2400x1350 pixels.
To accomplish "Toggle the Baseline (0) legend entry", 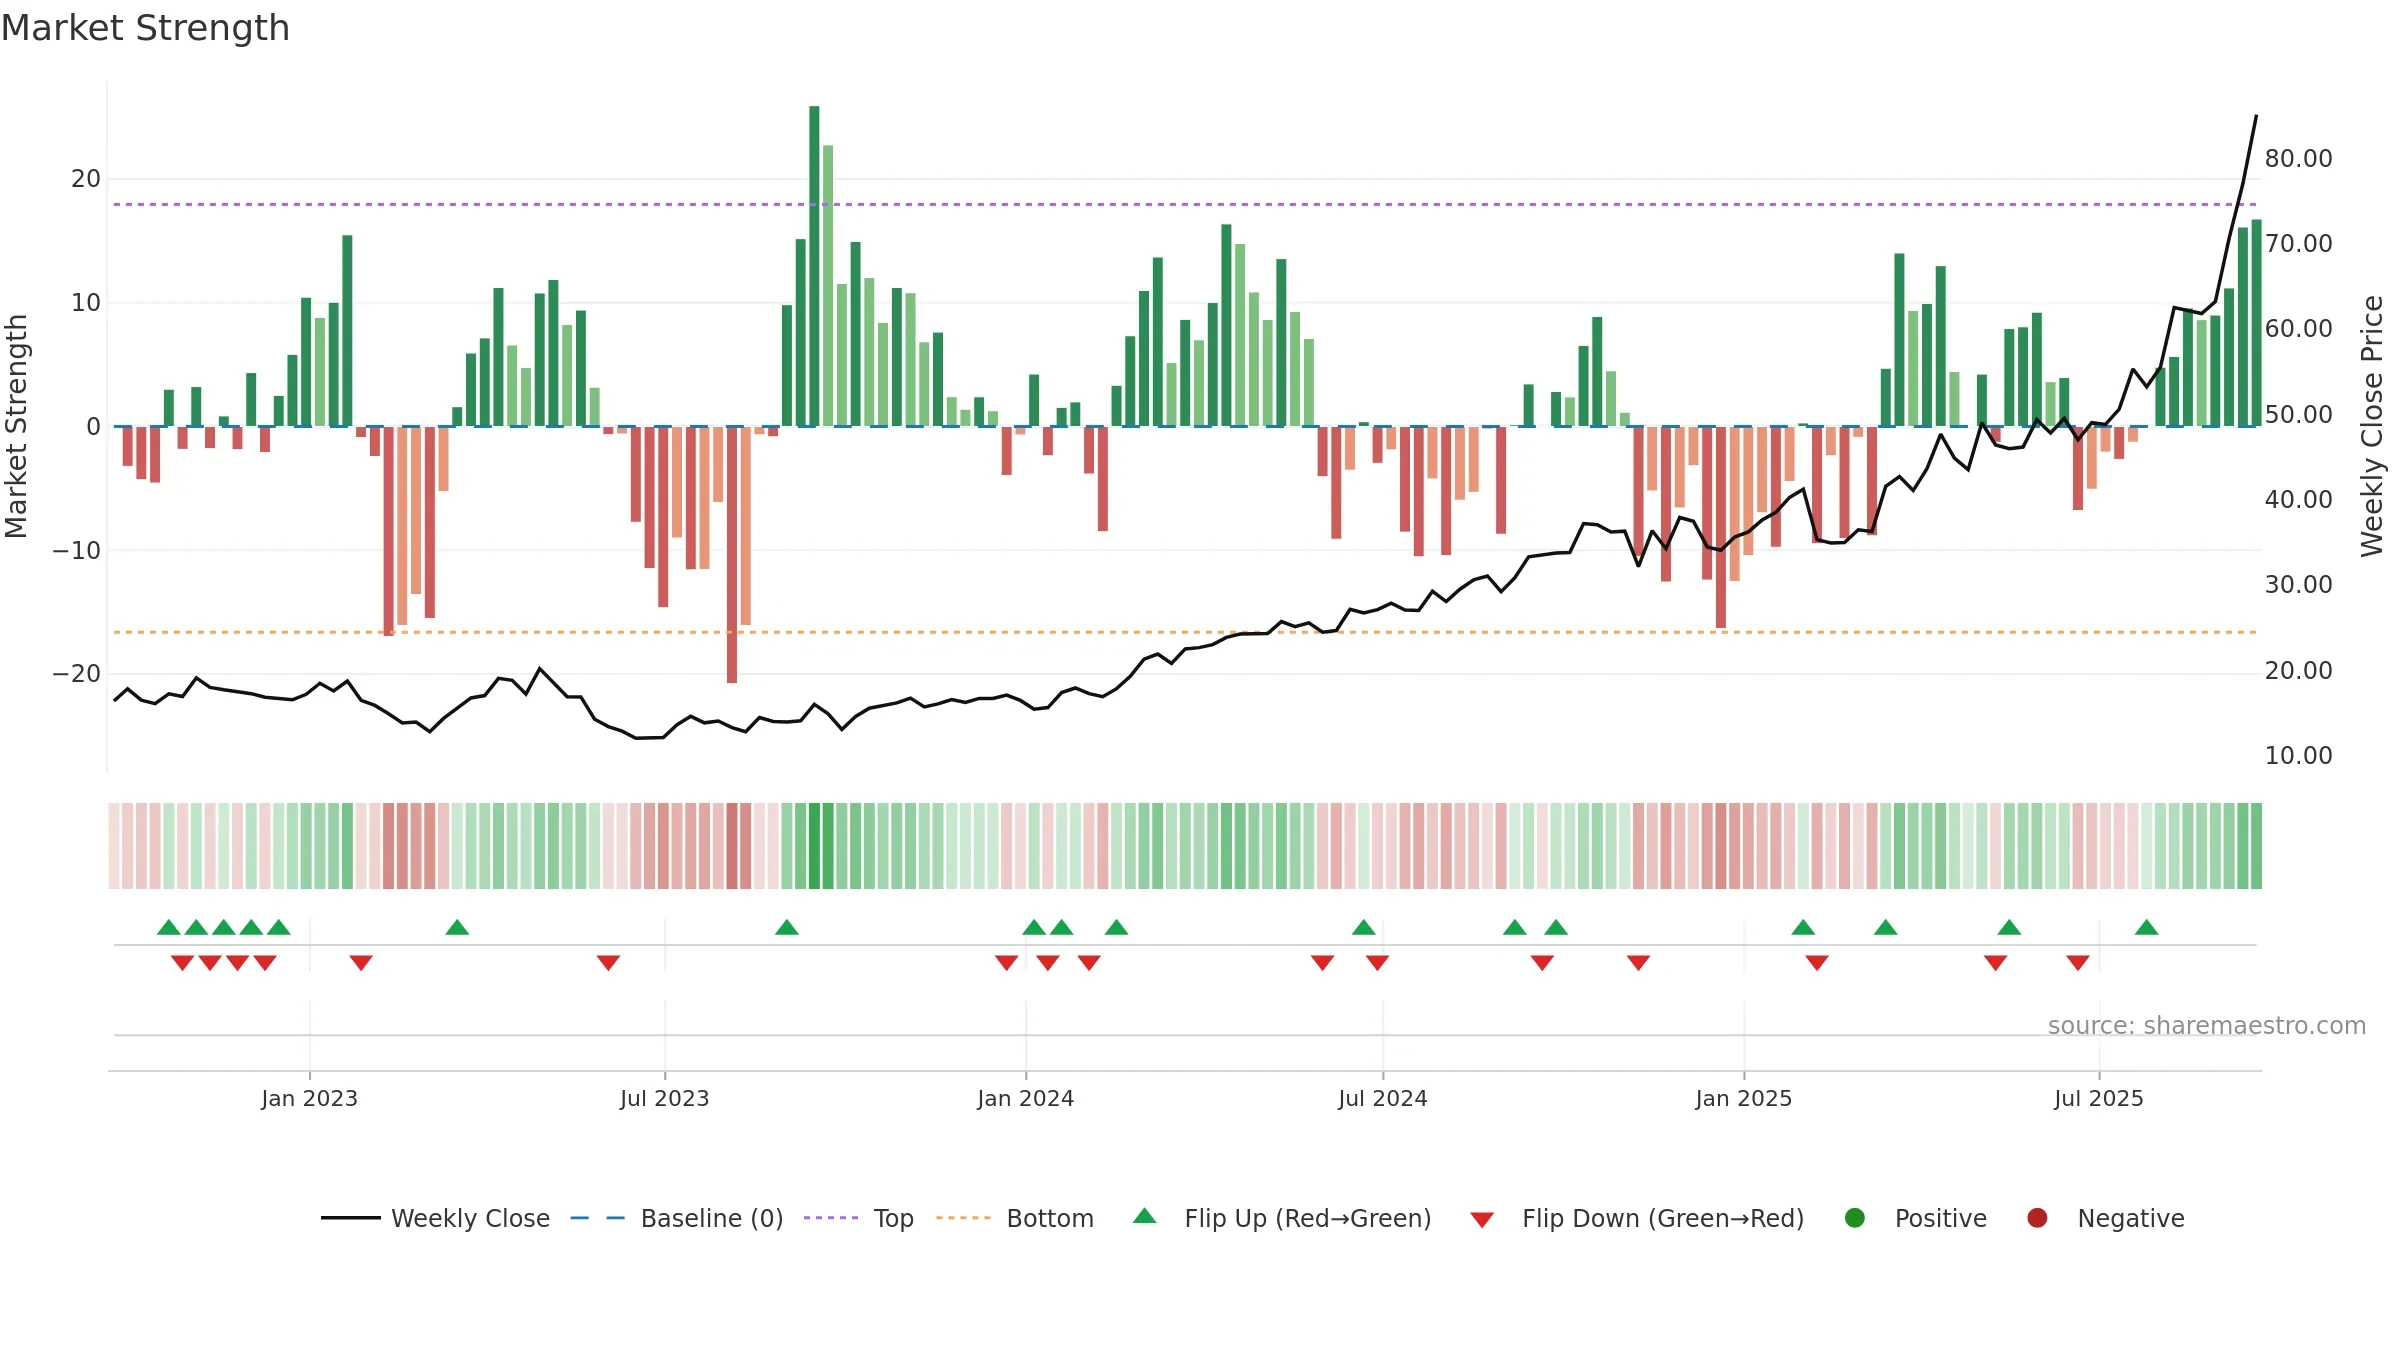I will point(676,1218).
